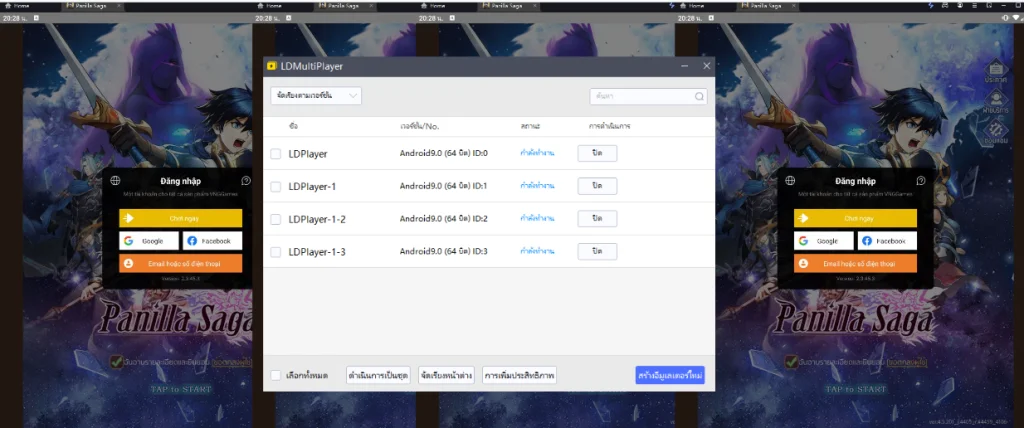Click Android9.0 ID:3 version text
The height and width of the screenshot is (428, 1024).
click(x=443, y=252)
